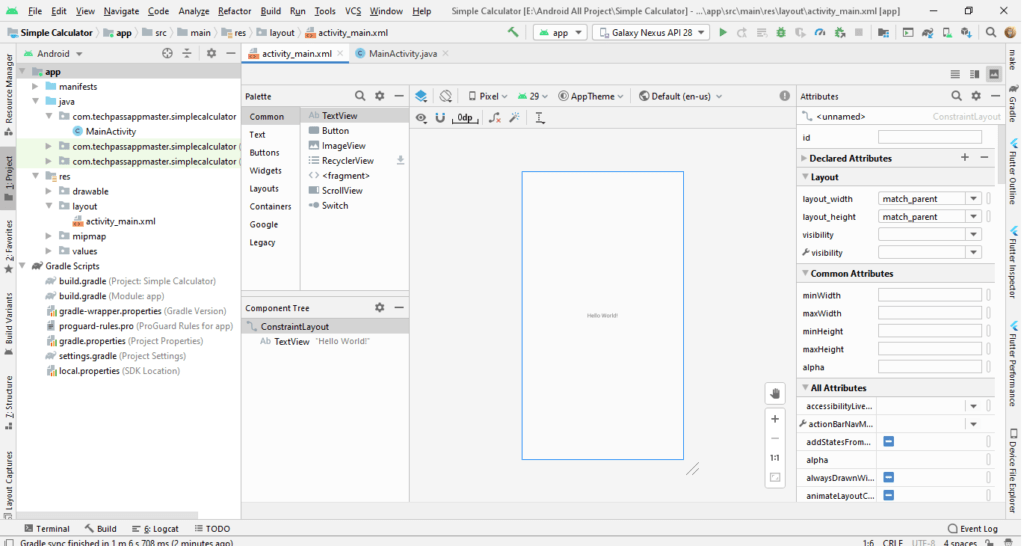1024x546 pixels.
Task: Open Design surface layers icon
Action: pos(421,96)
